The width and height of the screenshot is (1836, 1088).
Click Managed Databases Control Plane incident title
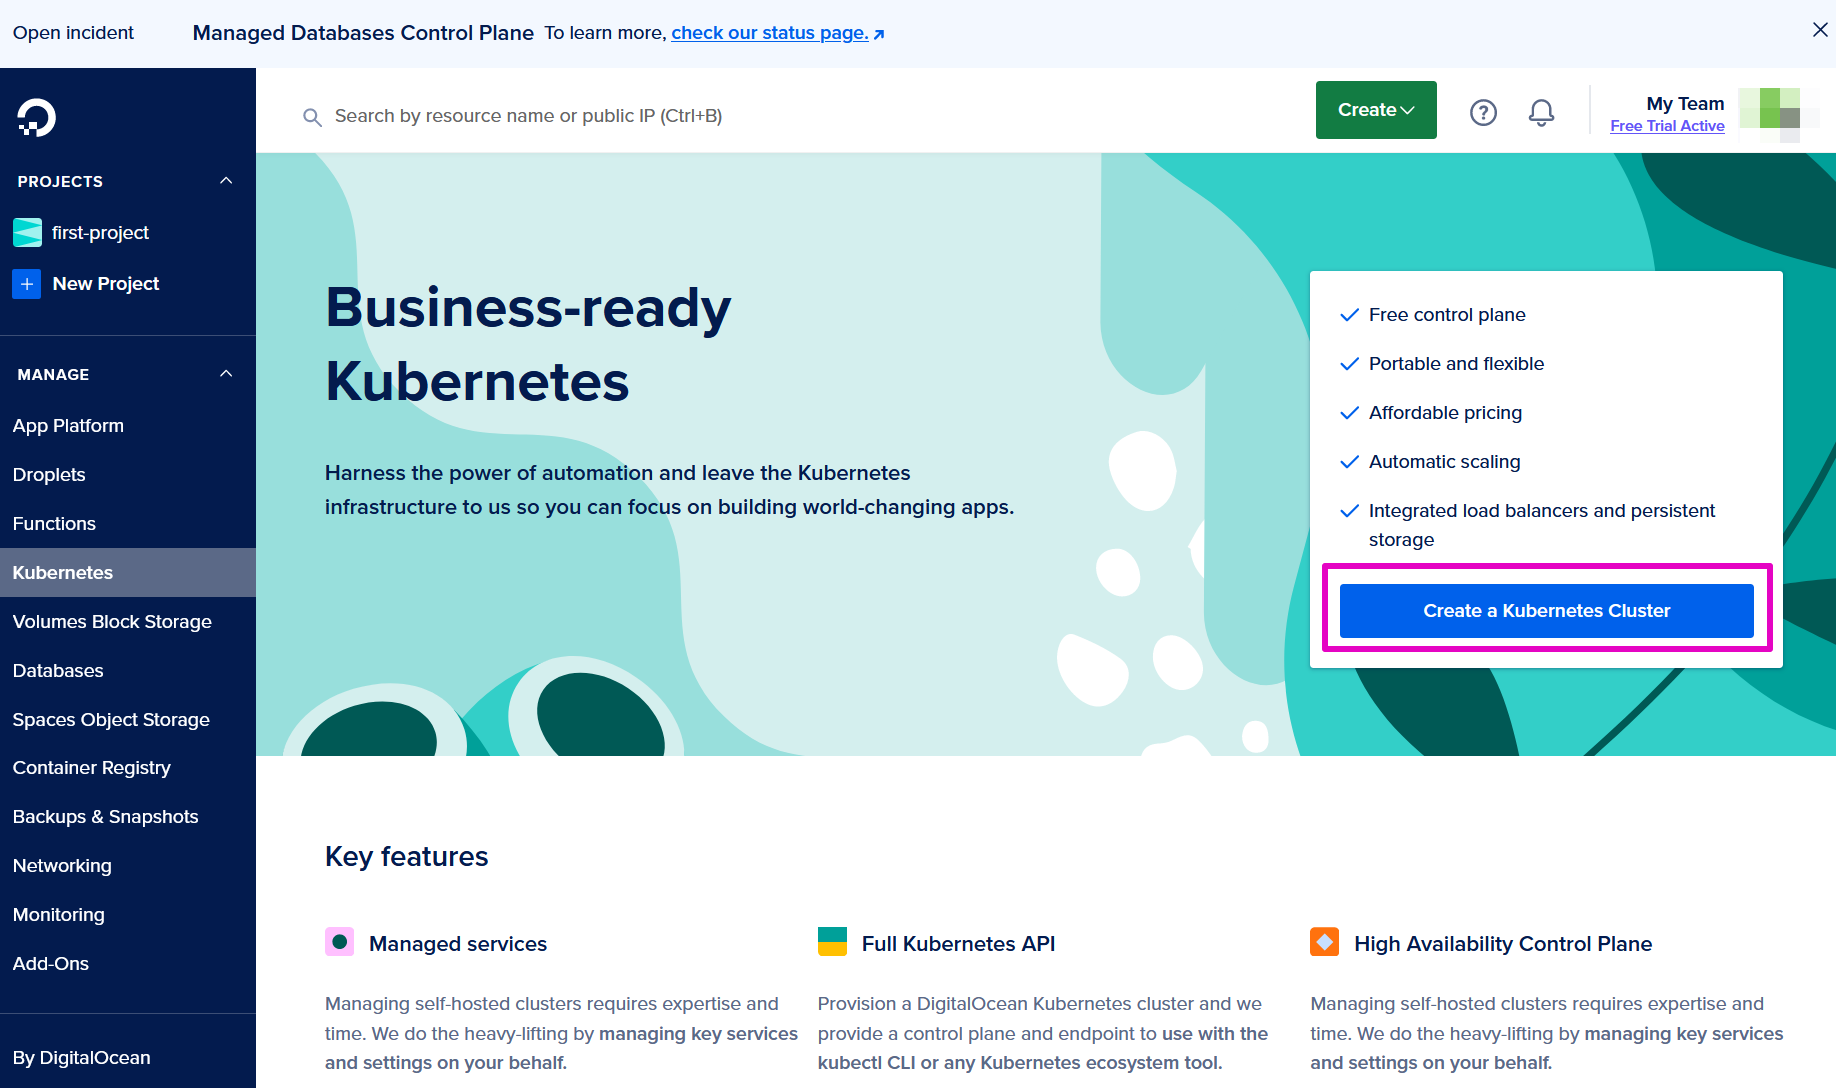363,33
